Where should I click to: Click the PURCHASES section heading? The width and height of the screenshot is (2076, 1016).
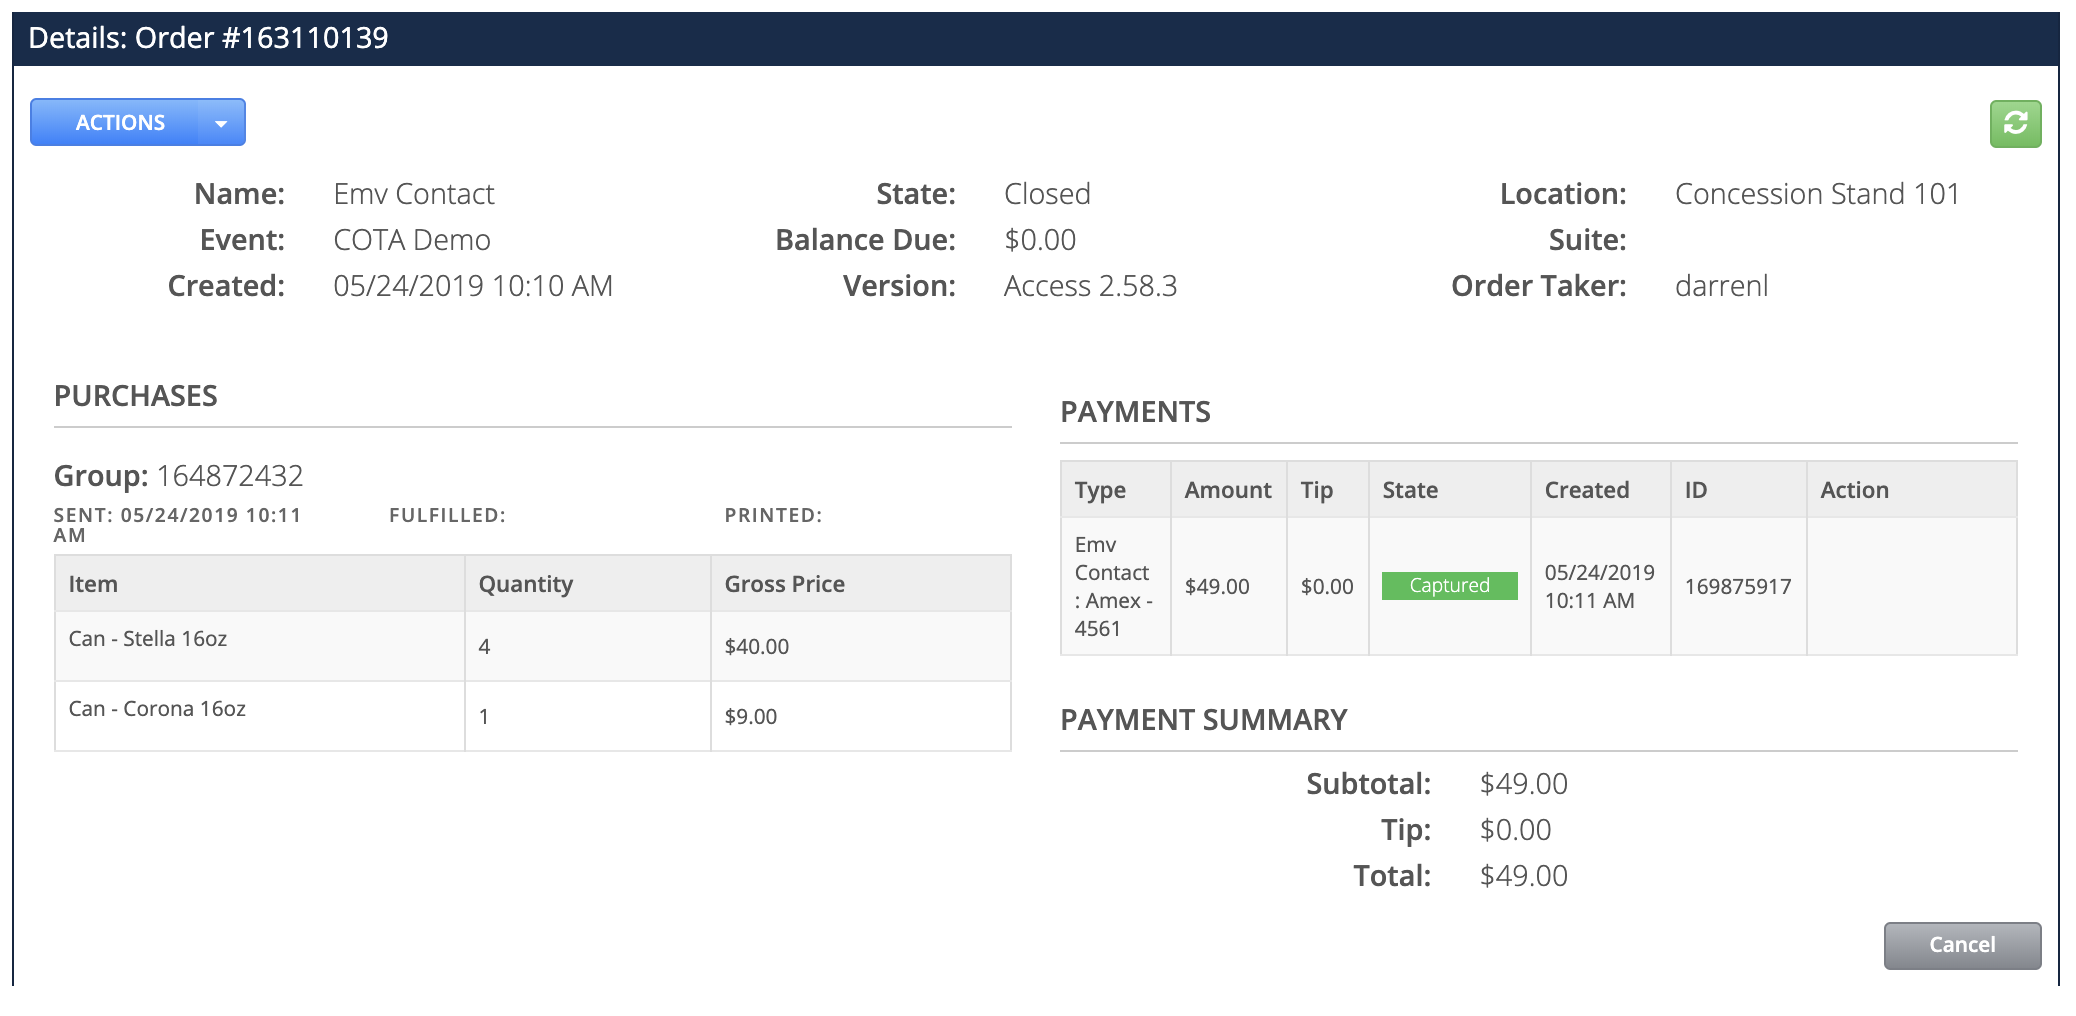tap(136, 396)
